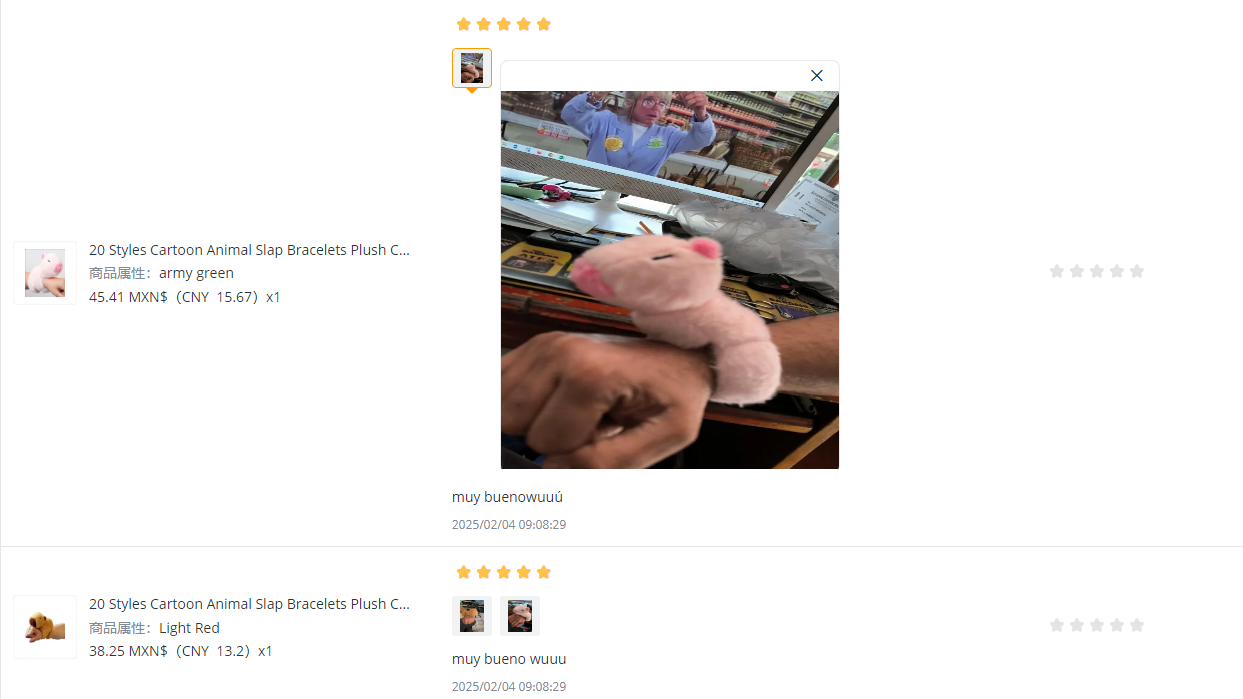Open first product's Slap Bracelets title link

(249, 250)
